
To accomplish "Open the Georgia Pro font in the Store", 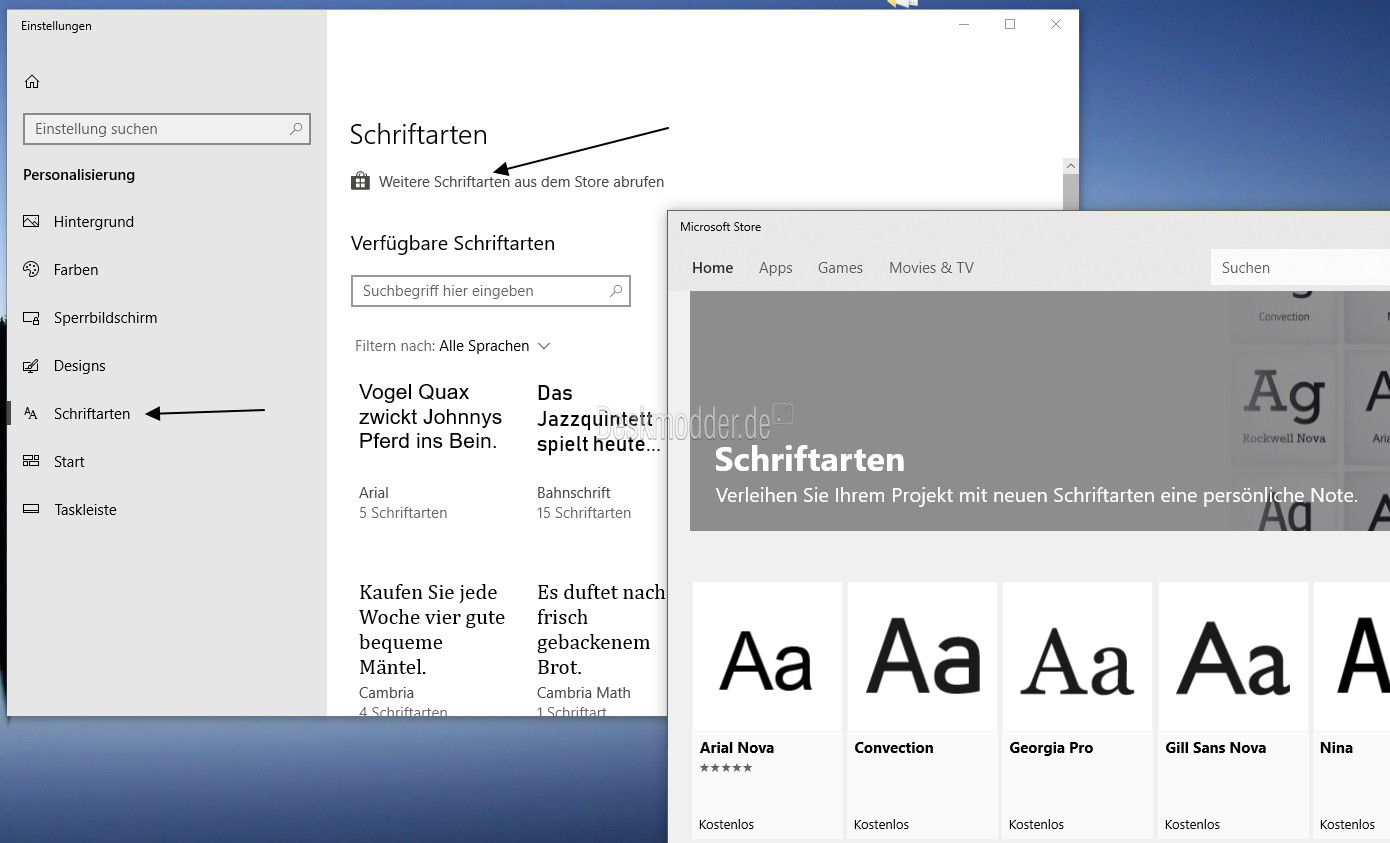I will [1077, 710].
